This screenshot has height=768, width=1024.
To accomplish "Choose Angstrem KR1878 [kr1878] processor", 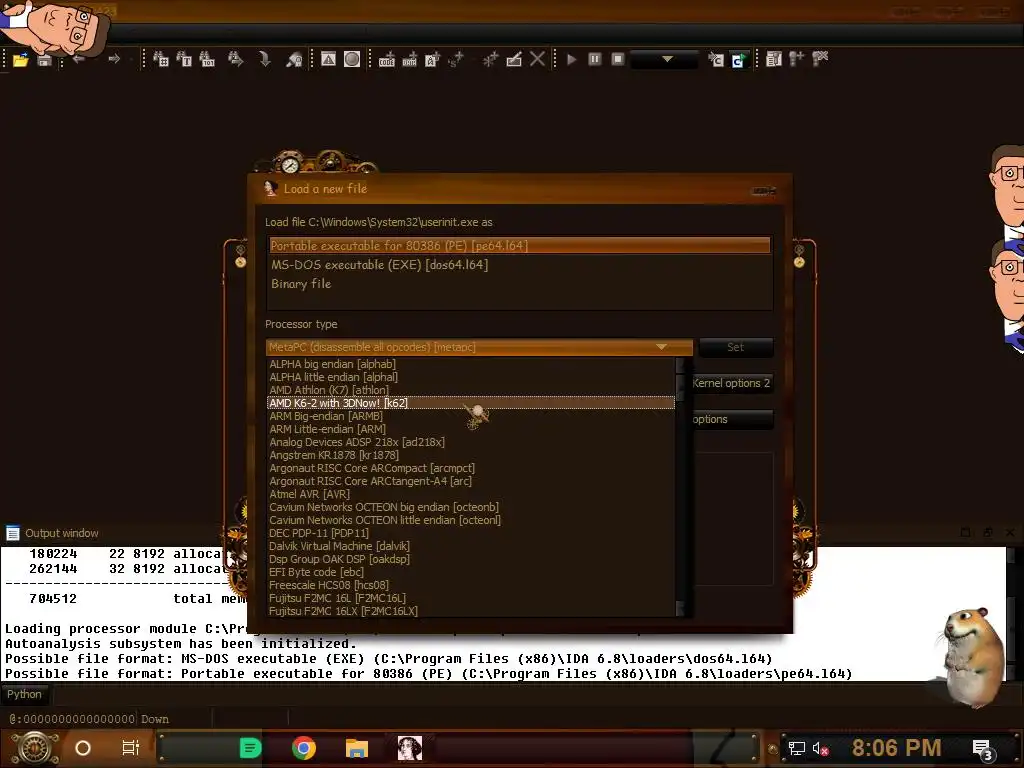I will (x=470, y=455).
